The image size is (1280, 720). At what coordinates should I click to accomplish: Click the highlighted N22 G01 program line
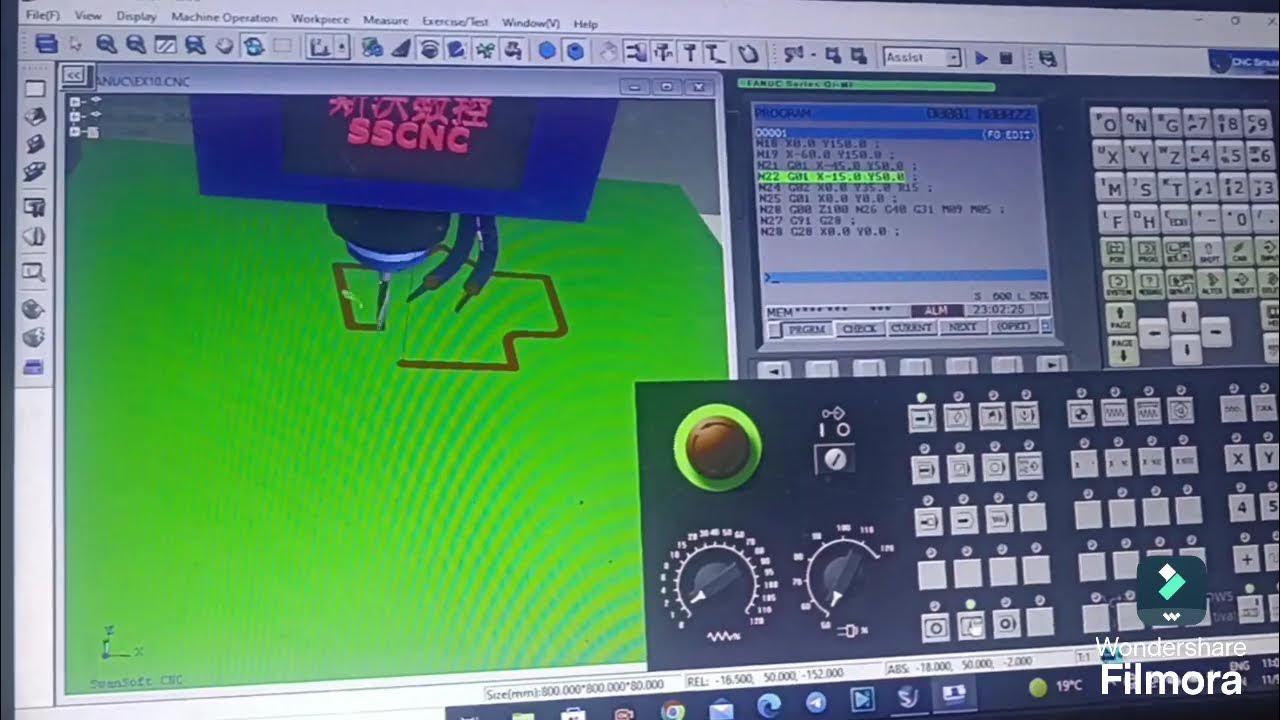pos(831,177)
